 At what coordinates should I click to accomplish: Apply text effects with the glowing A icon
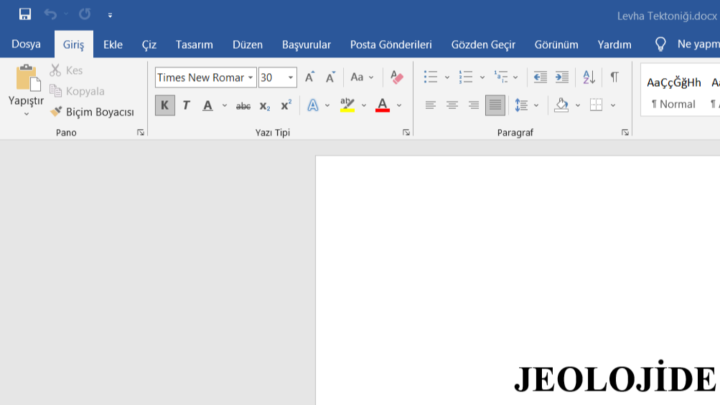click(x=313, y=106)
